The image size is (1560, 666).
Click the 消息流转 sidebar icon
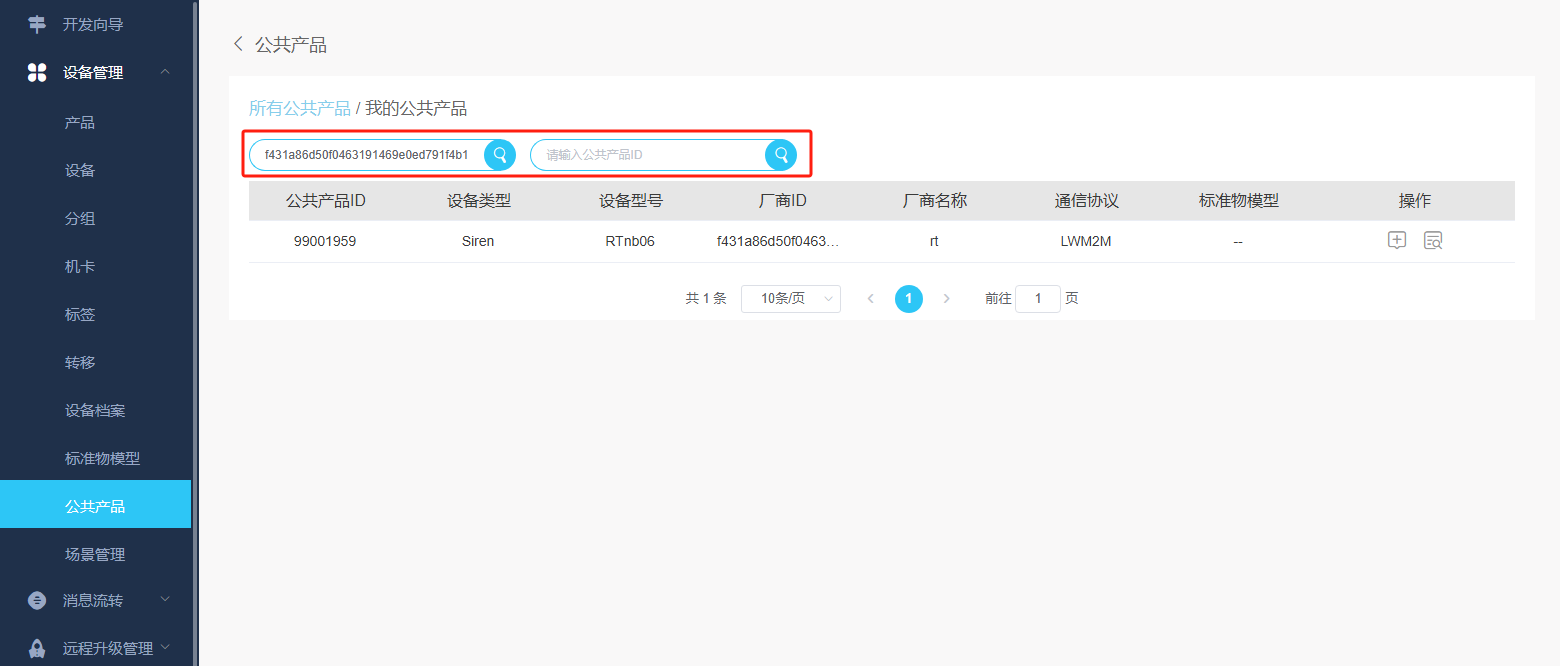pyautogui.click(x=37, y=600)
